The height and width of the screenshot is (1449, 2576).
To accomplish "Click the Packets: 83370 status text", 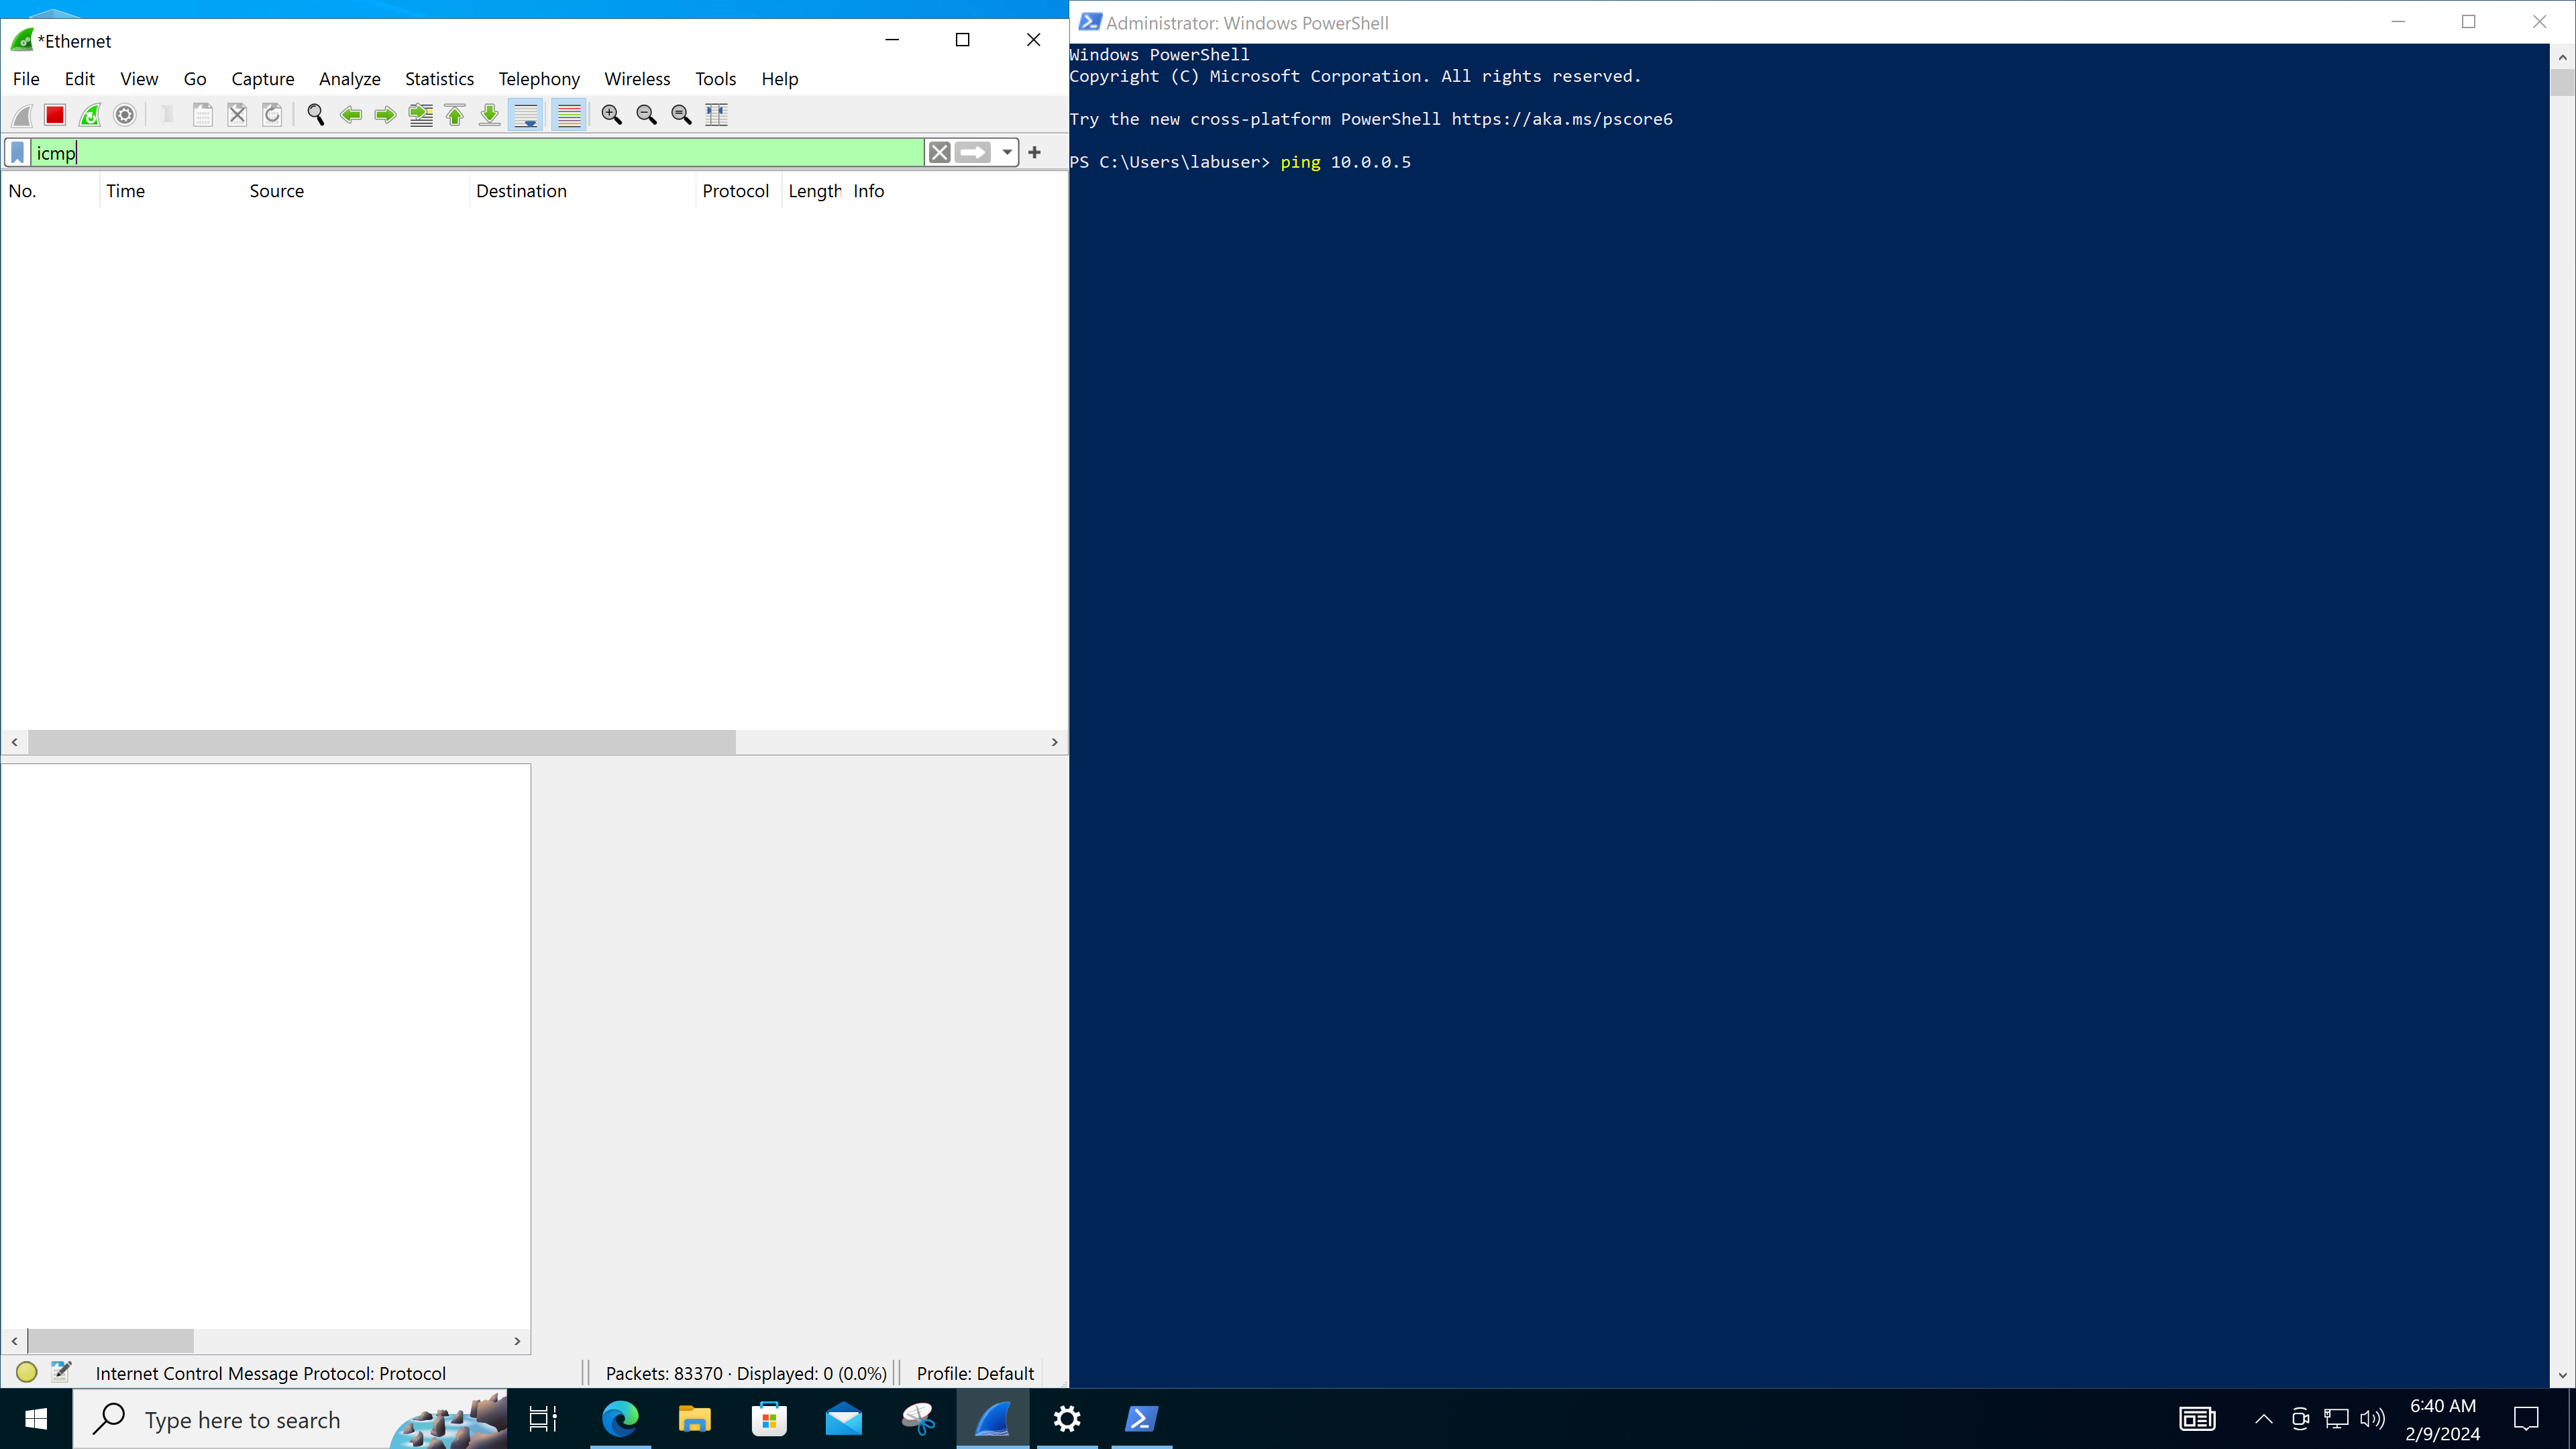I will pos(664,1374).
